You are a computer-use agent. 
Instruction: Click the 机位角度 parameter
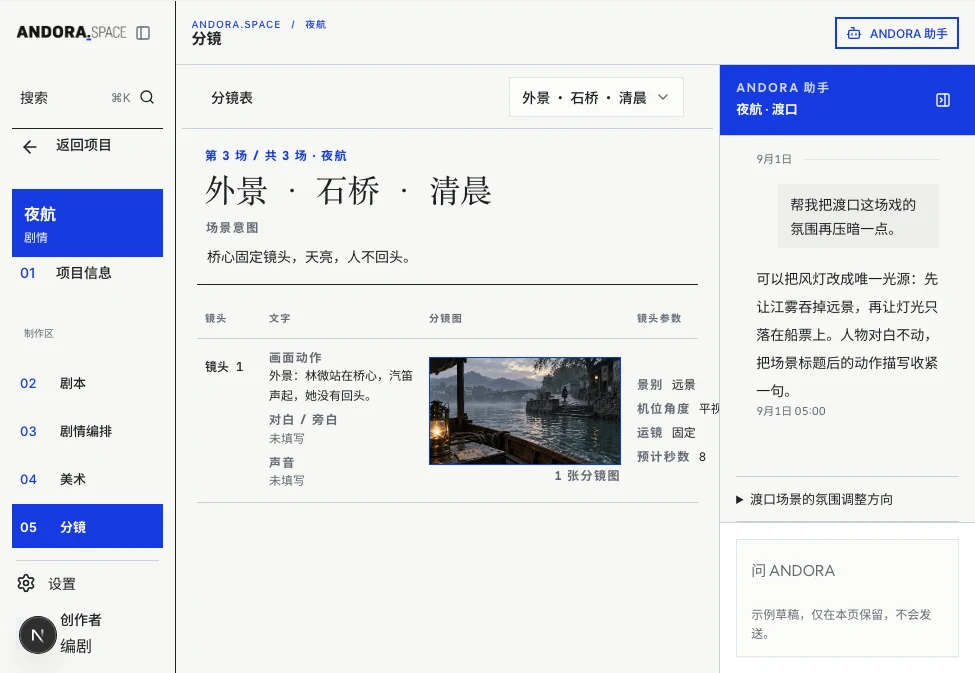pyautogui.click(x=678, y=409)
